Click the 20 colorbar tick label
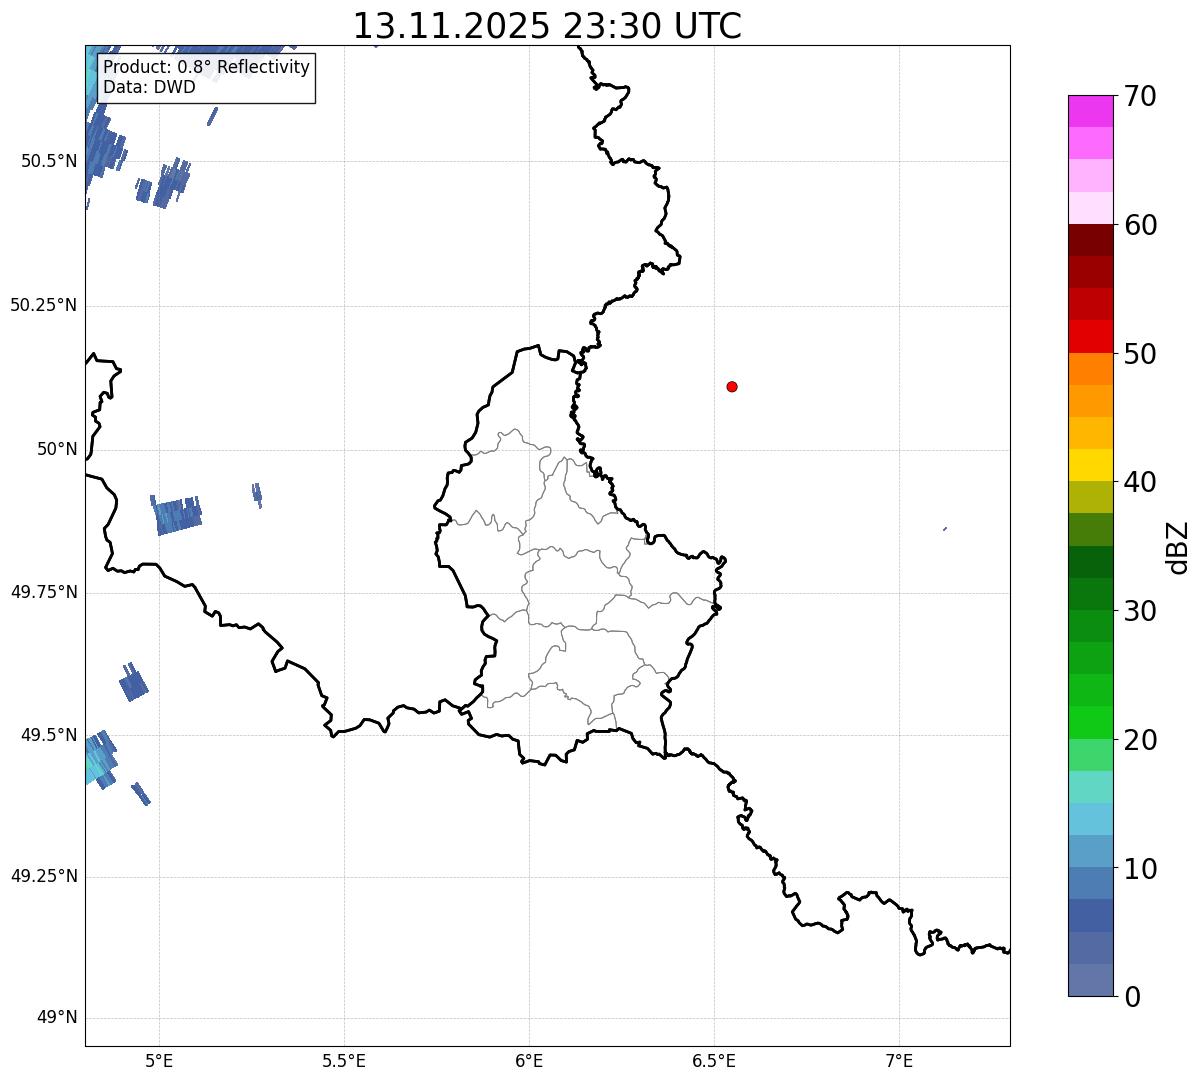Image resolution: width=1202 pixels, height=1081 pixels. tap(1141, 741)
